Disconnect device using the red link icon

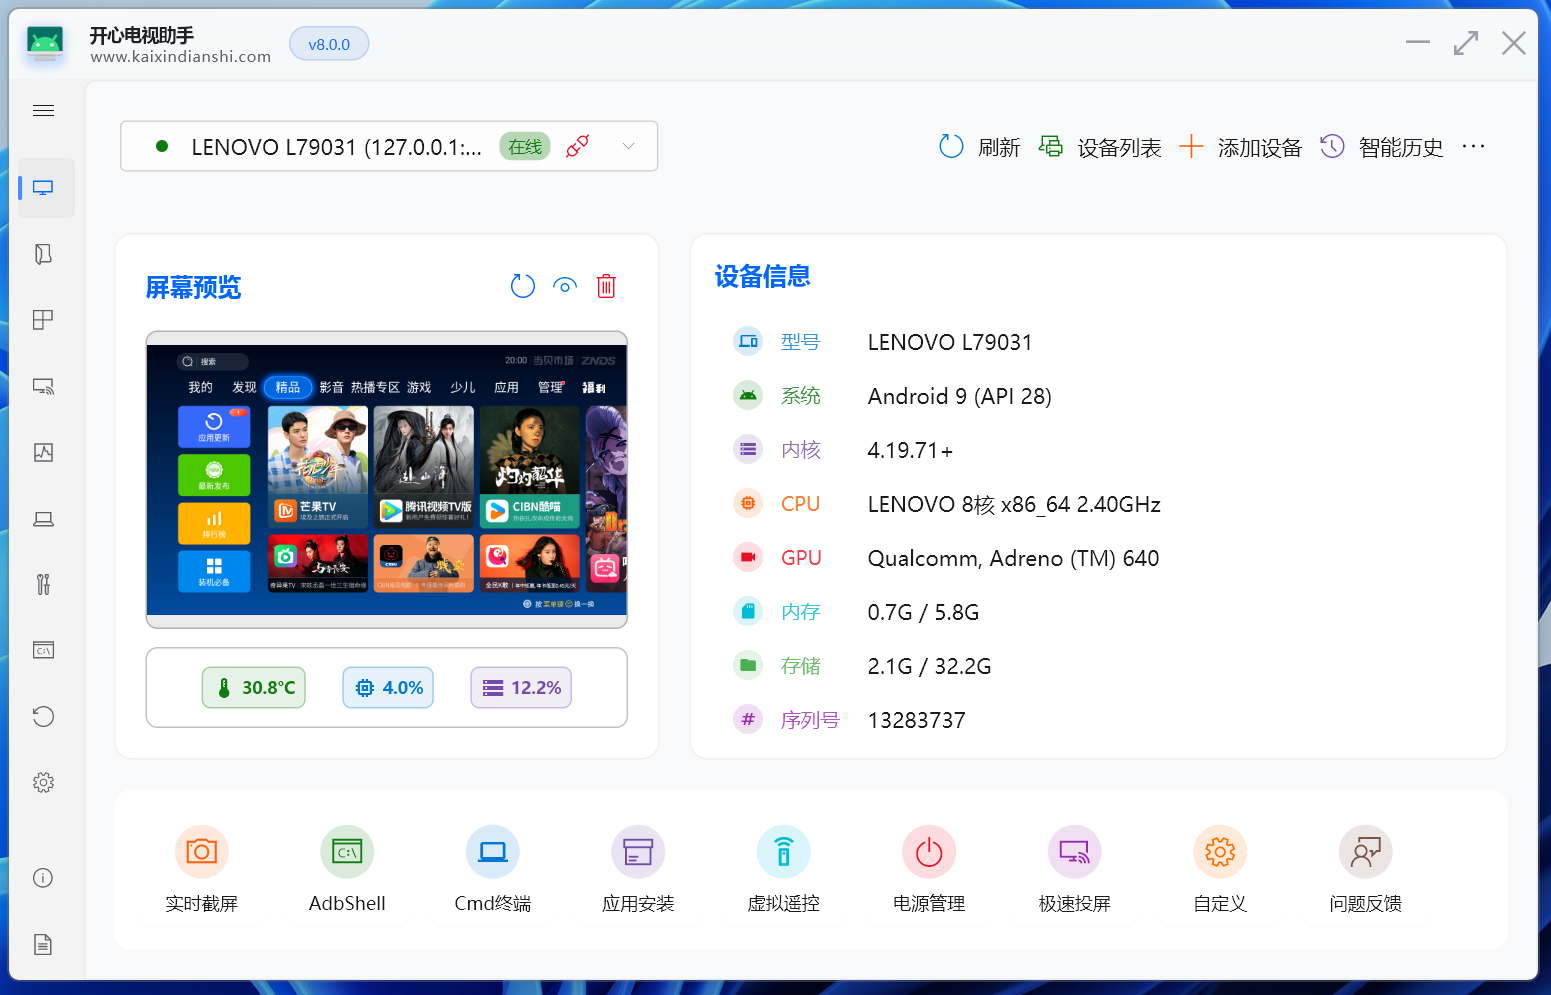coord(577,147)
